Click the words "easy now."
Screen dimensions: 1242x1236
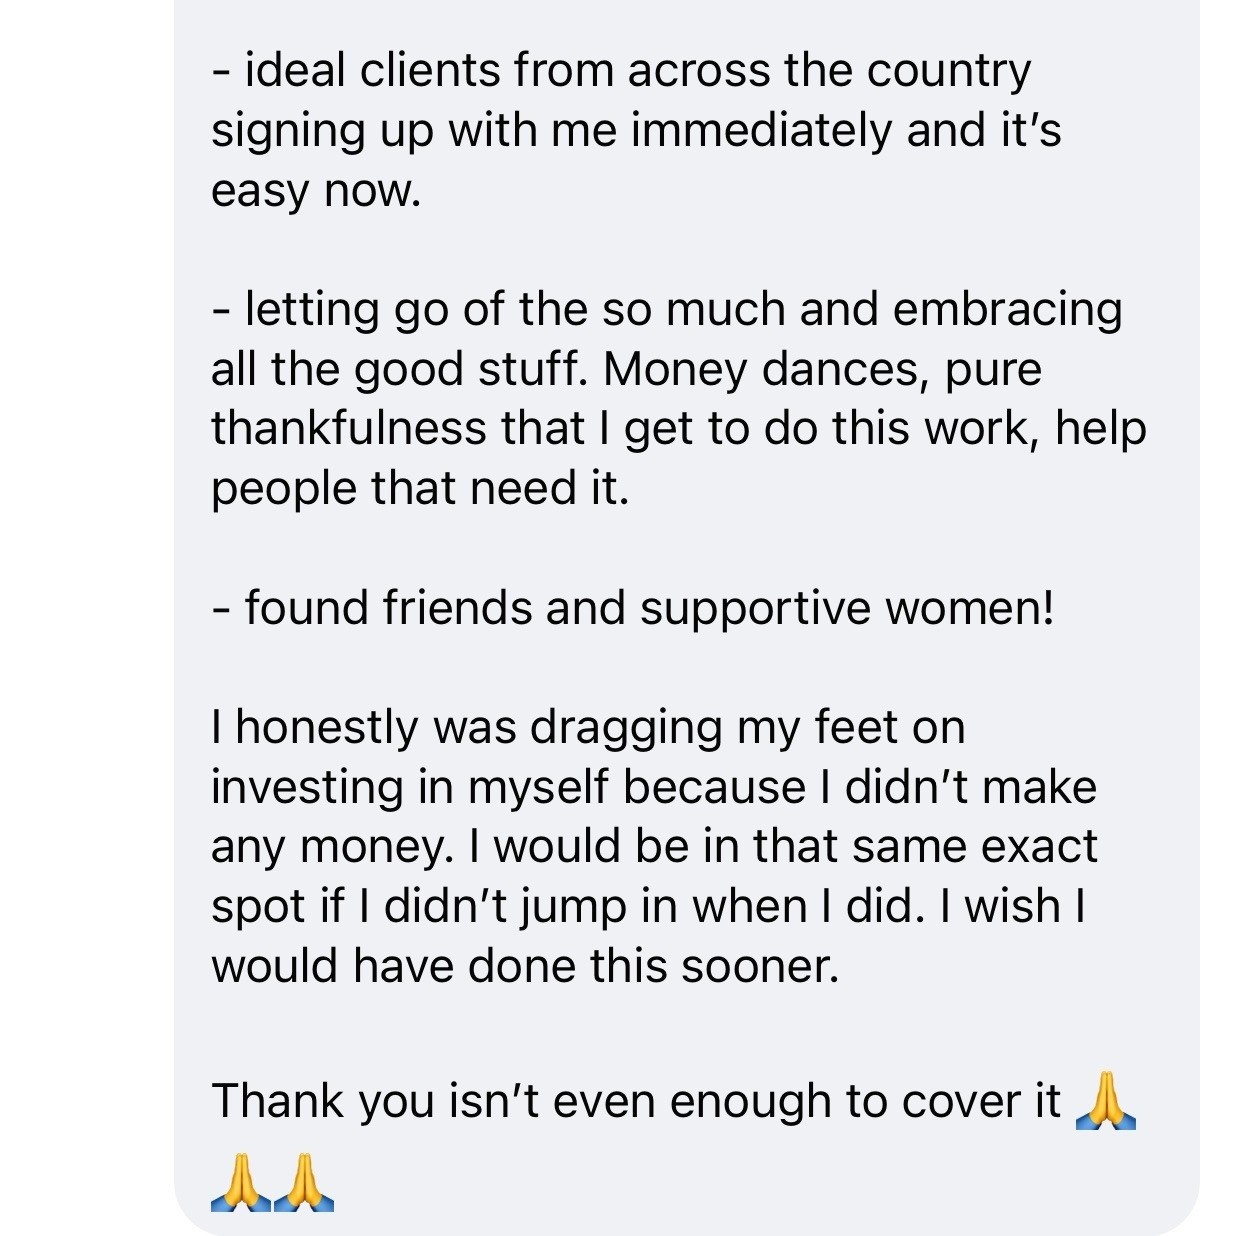coord(316,190)
